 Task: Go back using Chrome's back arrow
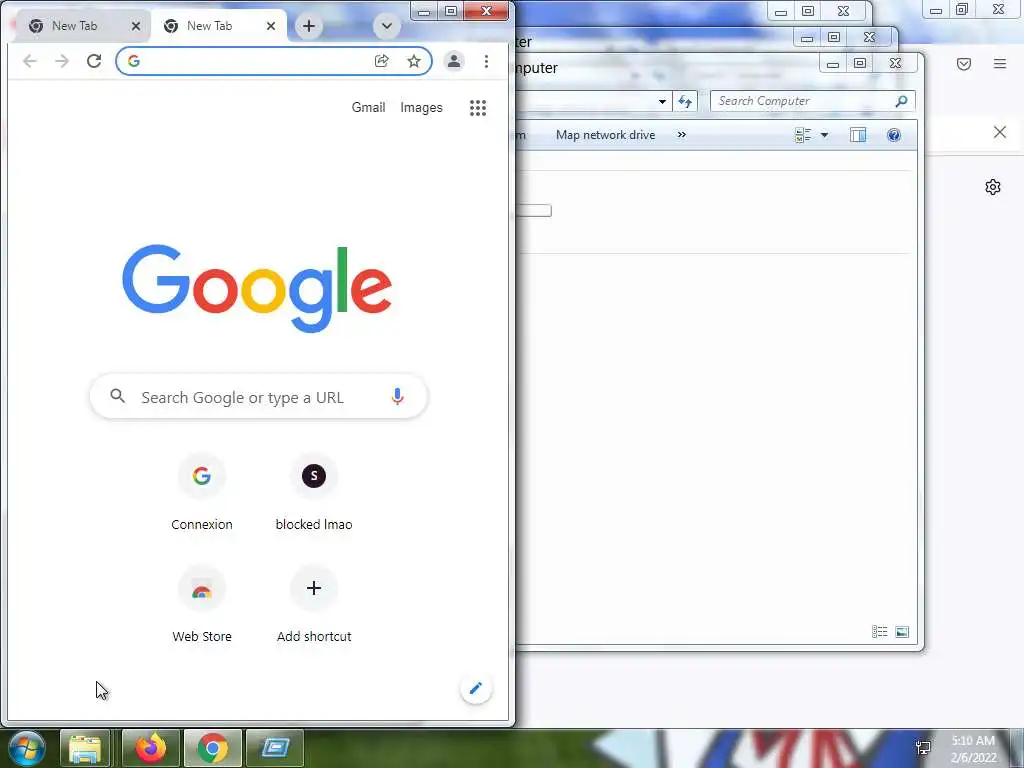29,61
